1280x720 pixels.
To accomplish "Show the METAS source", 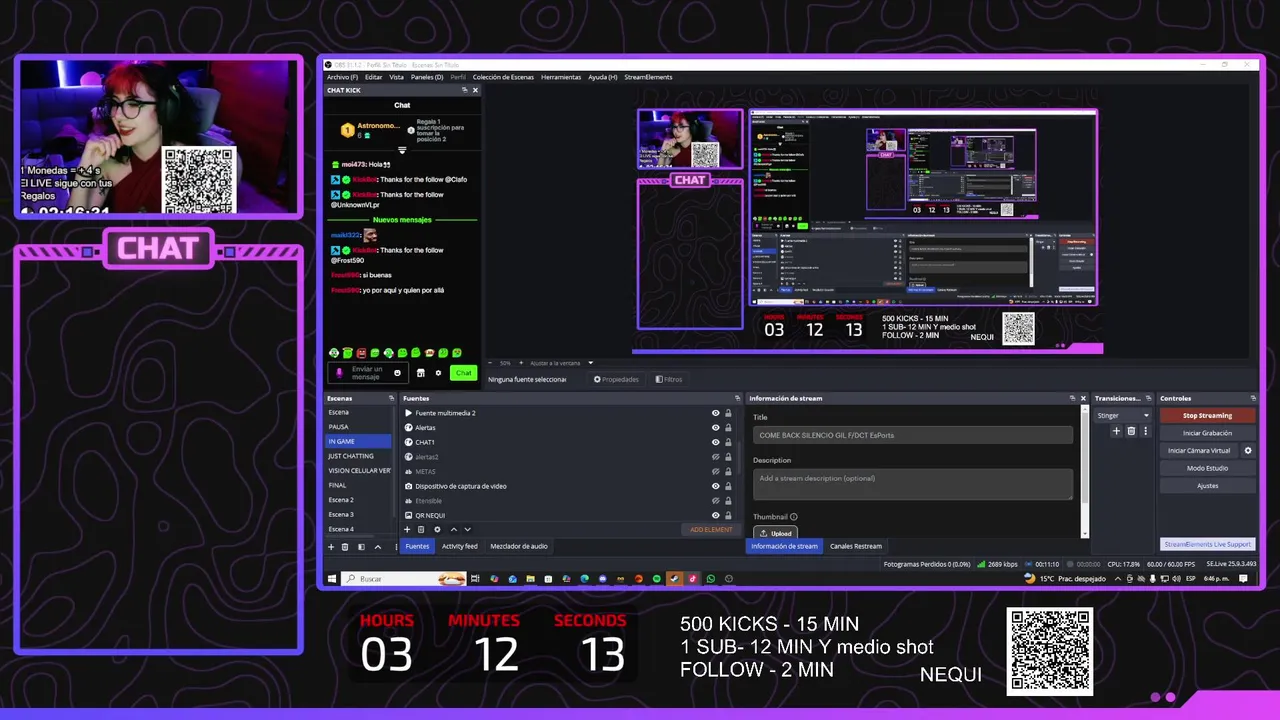I will [715, 471].
